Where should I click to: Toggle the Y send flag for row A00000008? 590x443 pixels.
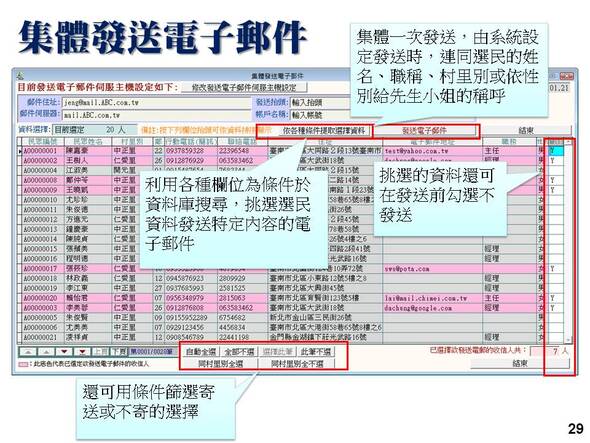556,180
